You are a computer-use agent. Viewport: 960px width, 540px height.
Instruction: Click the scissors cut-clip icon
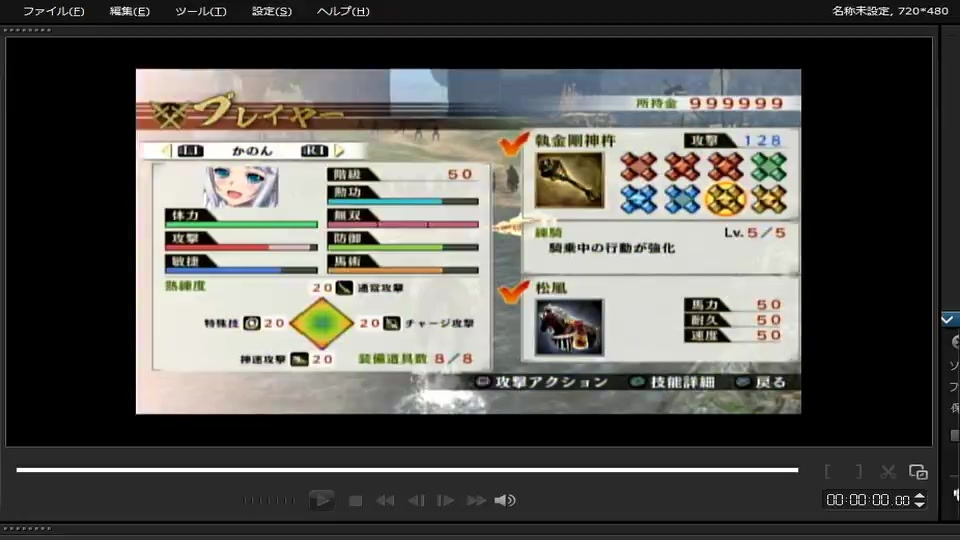[x=888, y=471]
